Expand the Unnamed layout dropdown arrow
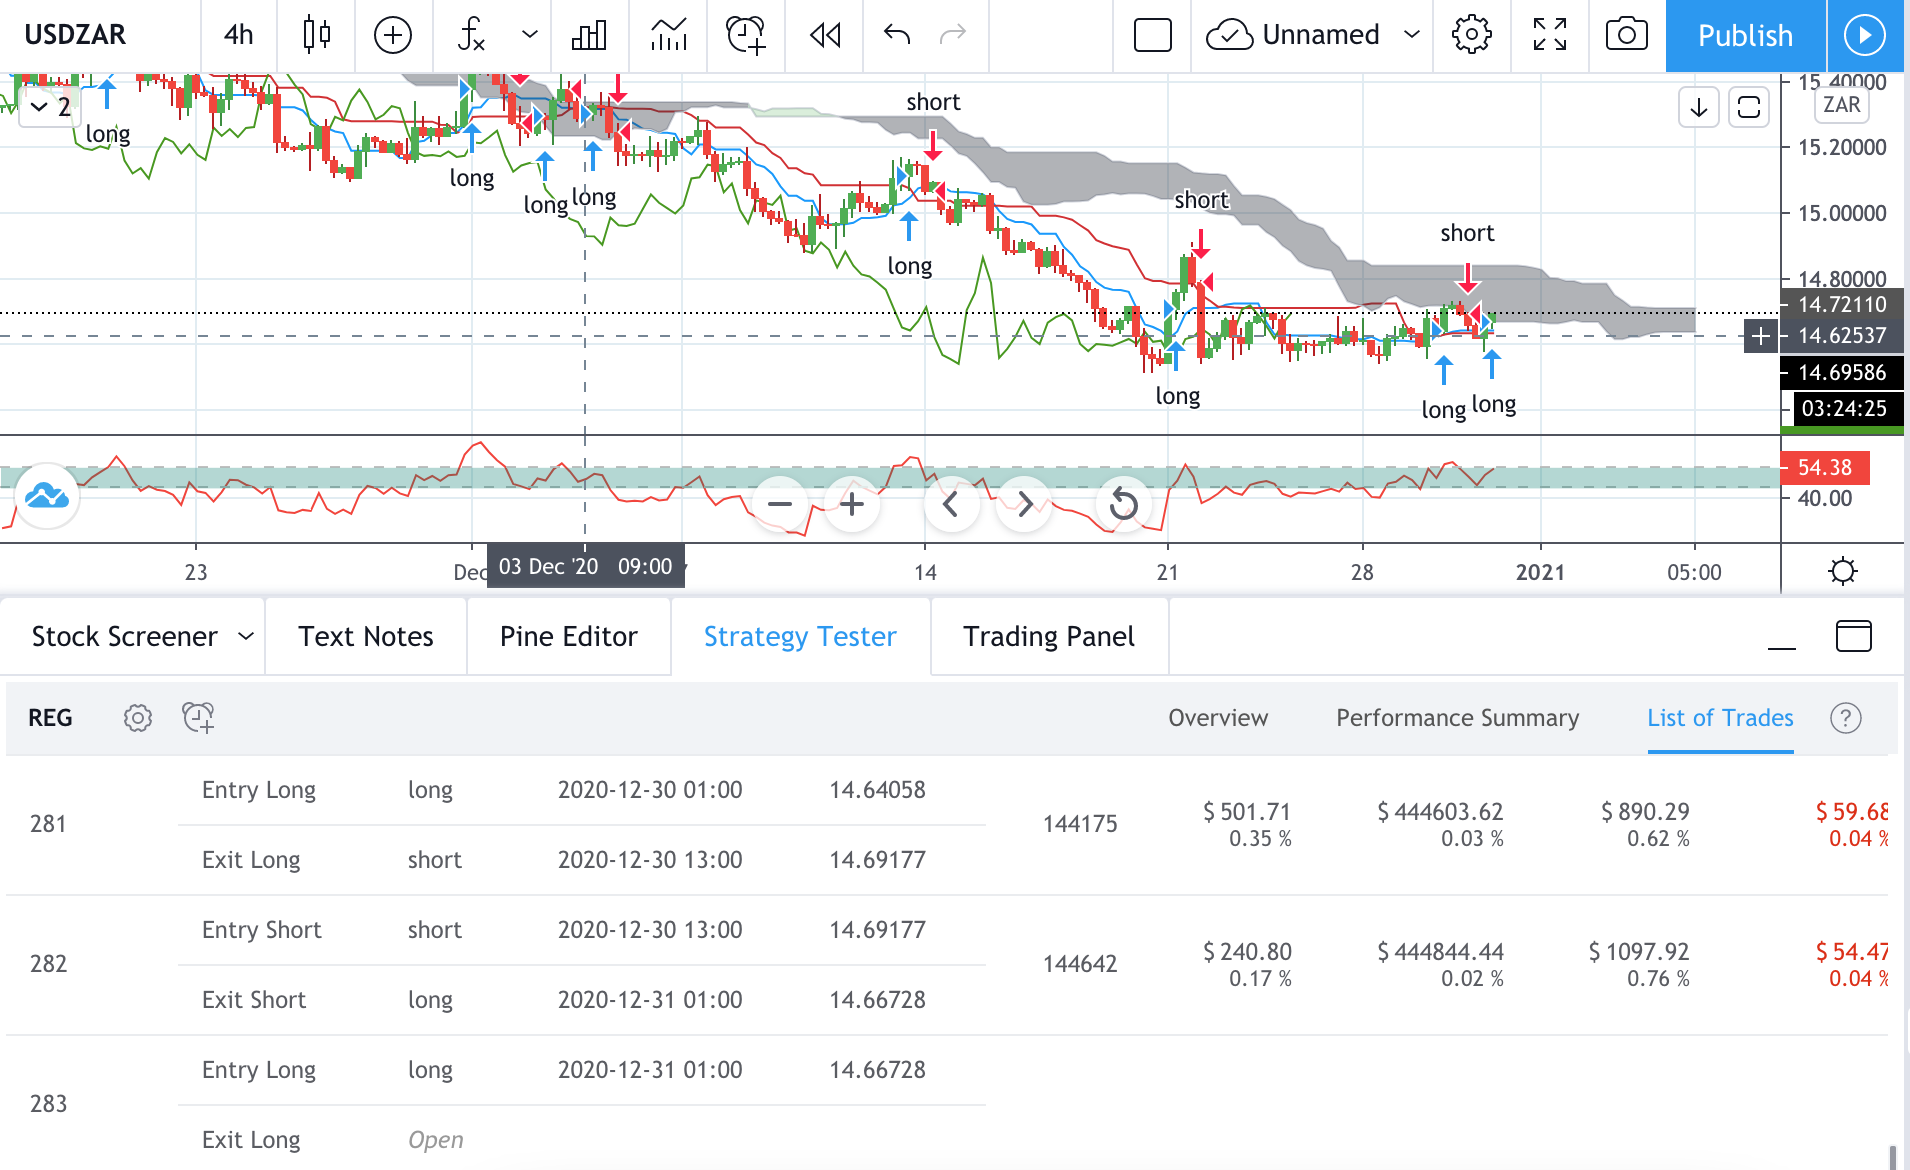This screenshot has width=1910, height=1170. (x=1412, y=35)
